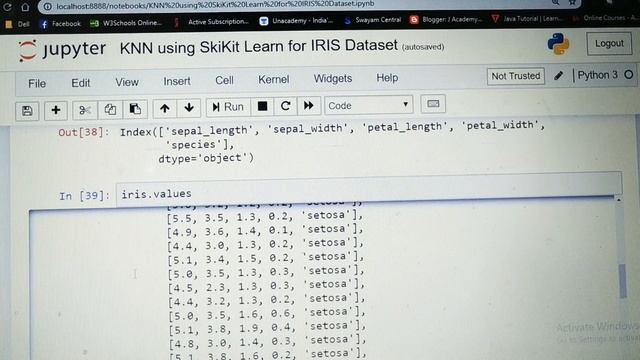Cut selected cells with the scissors icon
The image size is (640, 360).
[x=84, y=110]
